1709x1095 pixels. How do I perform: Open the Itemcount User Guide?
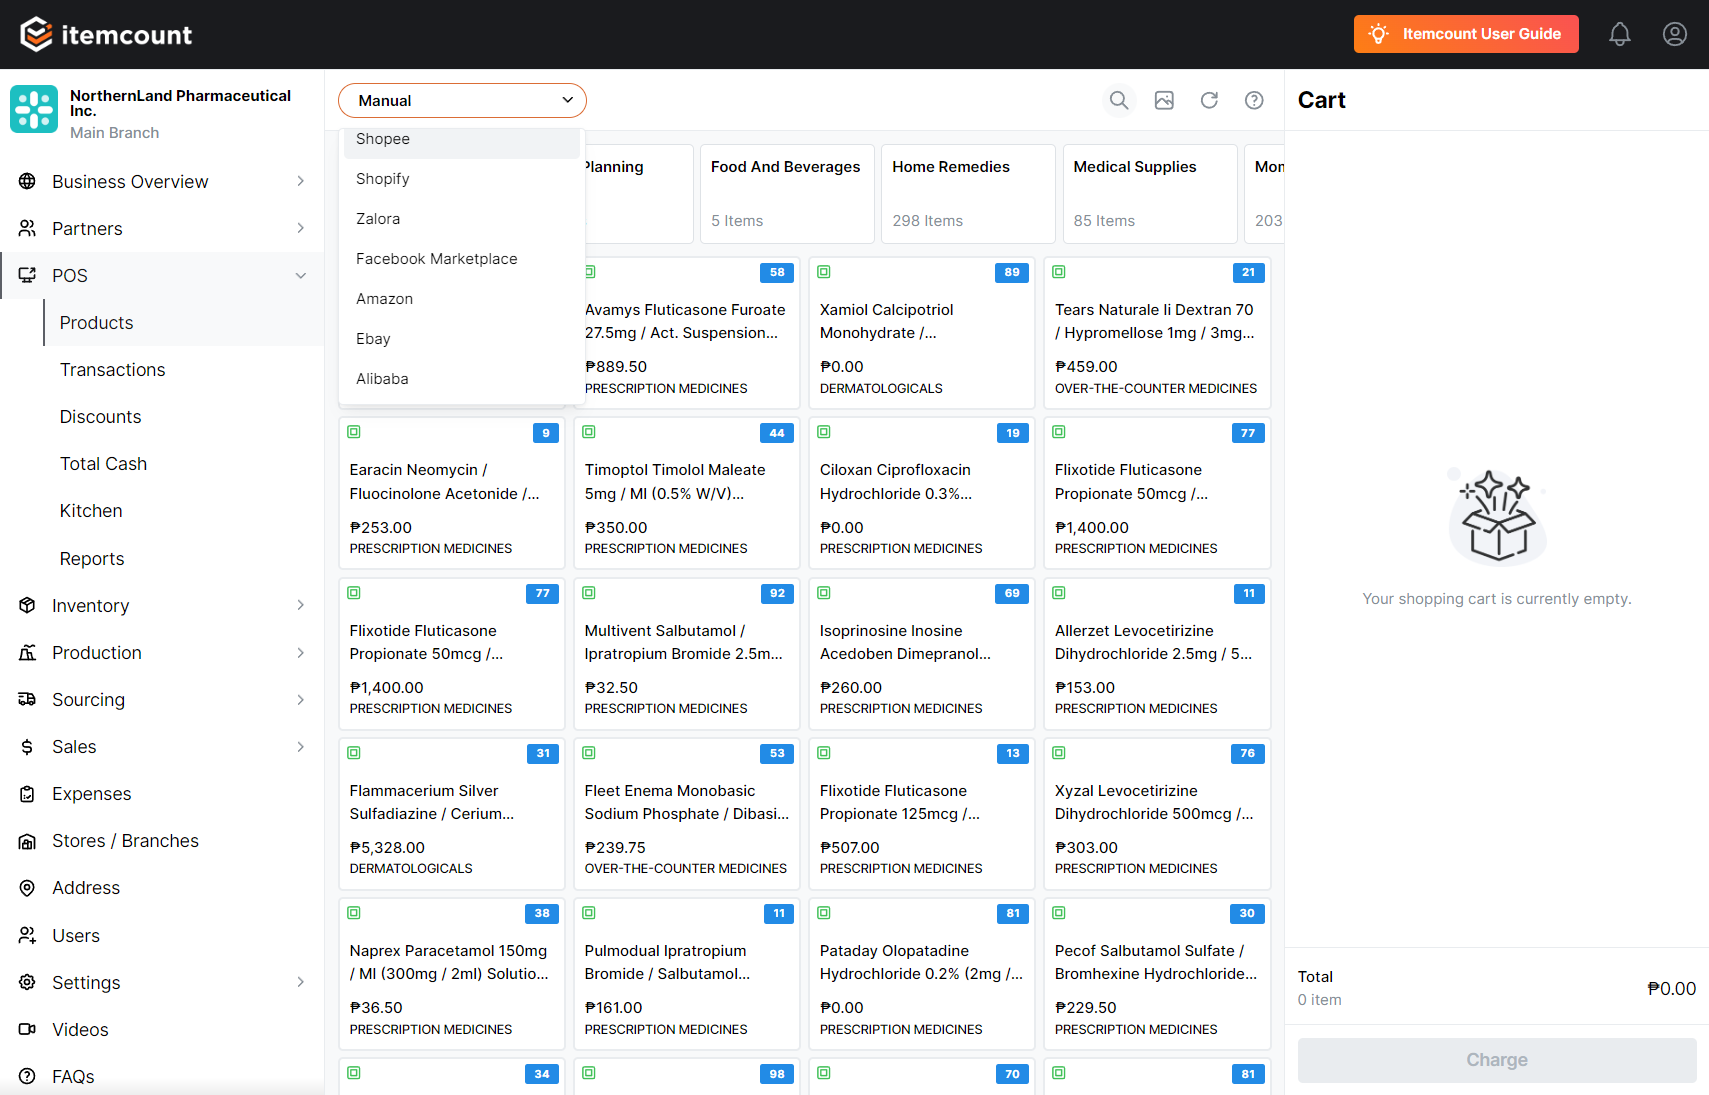[x=1466, y=34]
